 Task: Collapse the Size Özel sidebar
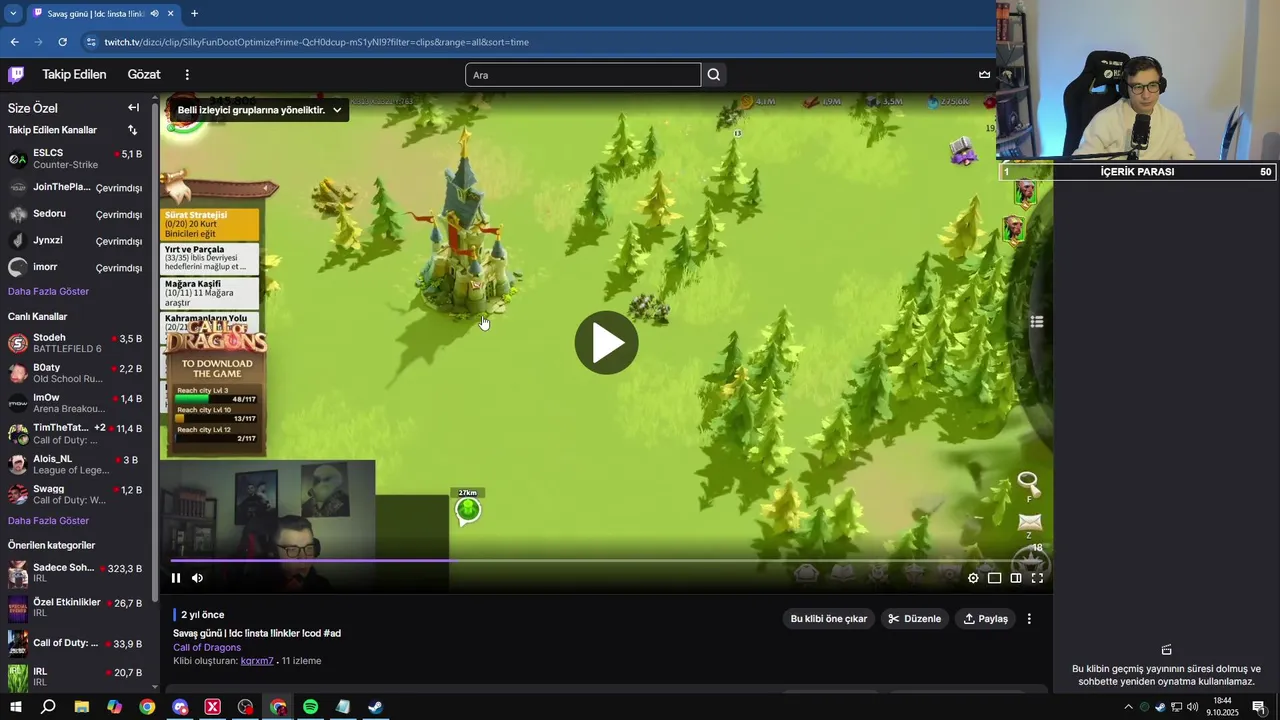(x=133, y=108)
